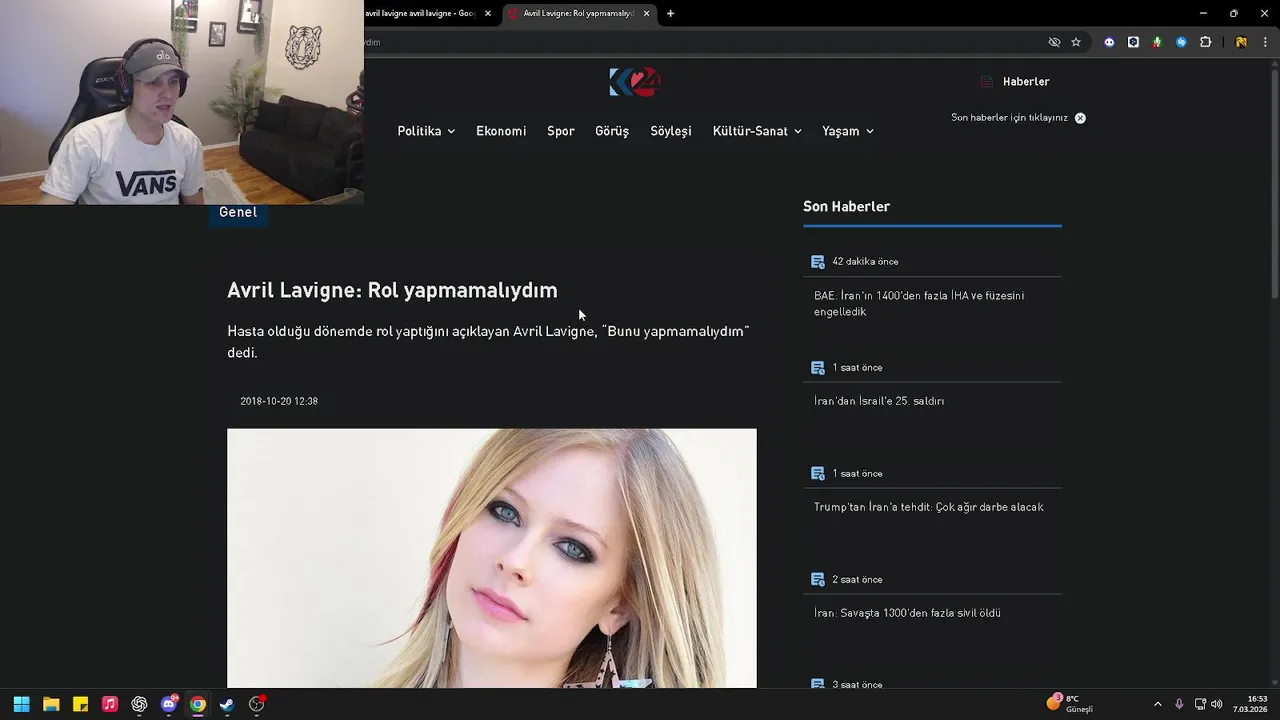Open the 'İran'dan İsrail'e 25. saldırı' headline
The image size is (1280, 720).
click(879, 401)
